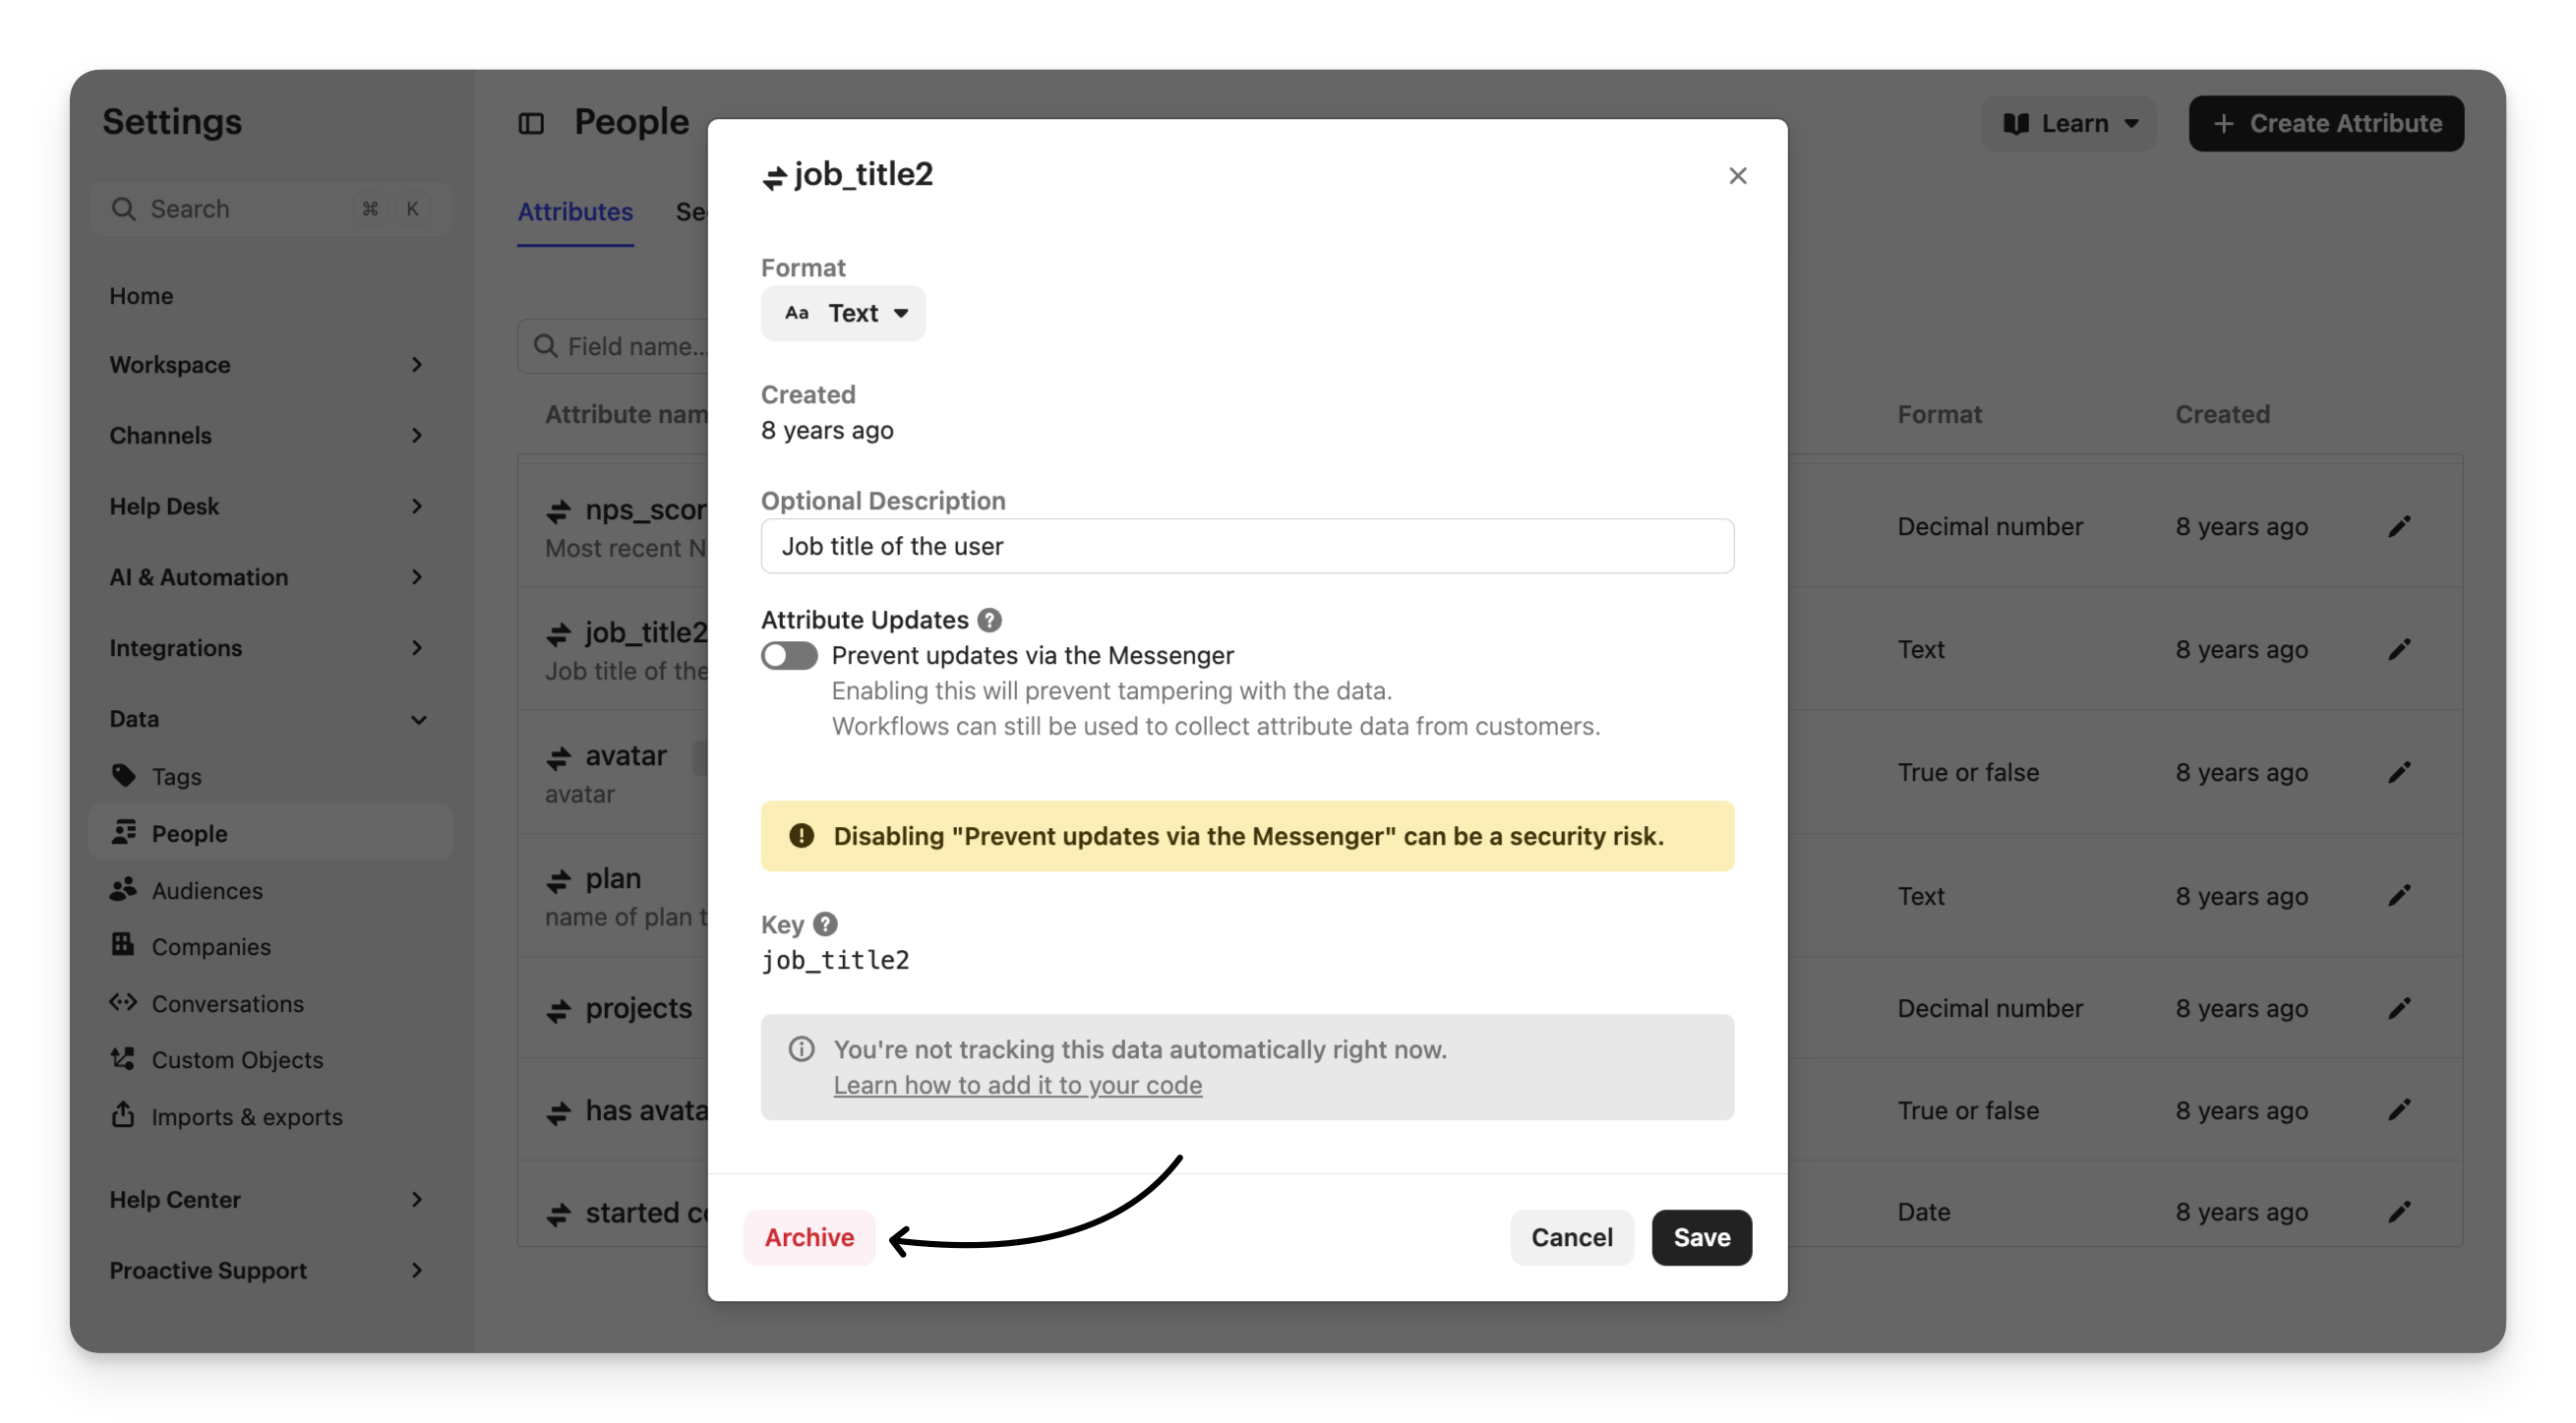
Task: Click the pencil edit icon for plan row
Action: click(2399, 896)
